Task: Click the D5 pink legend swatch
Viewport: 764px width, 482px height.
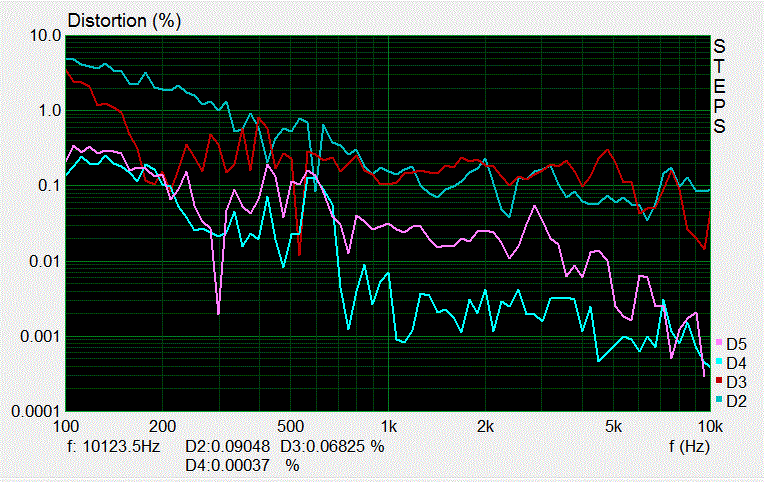Action: tap(719, 343)
